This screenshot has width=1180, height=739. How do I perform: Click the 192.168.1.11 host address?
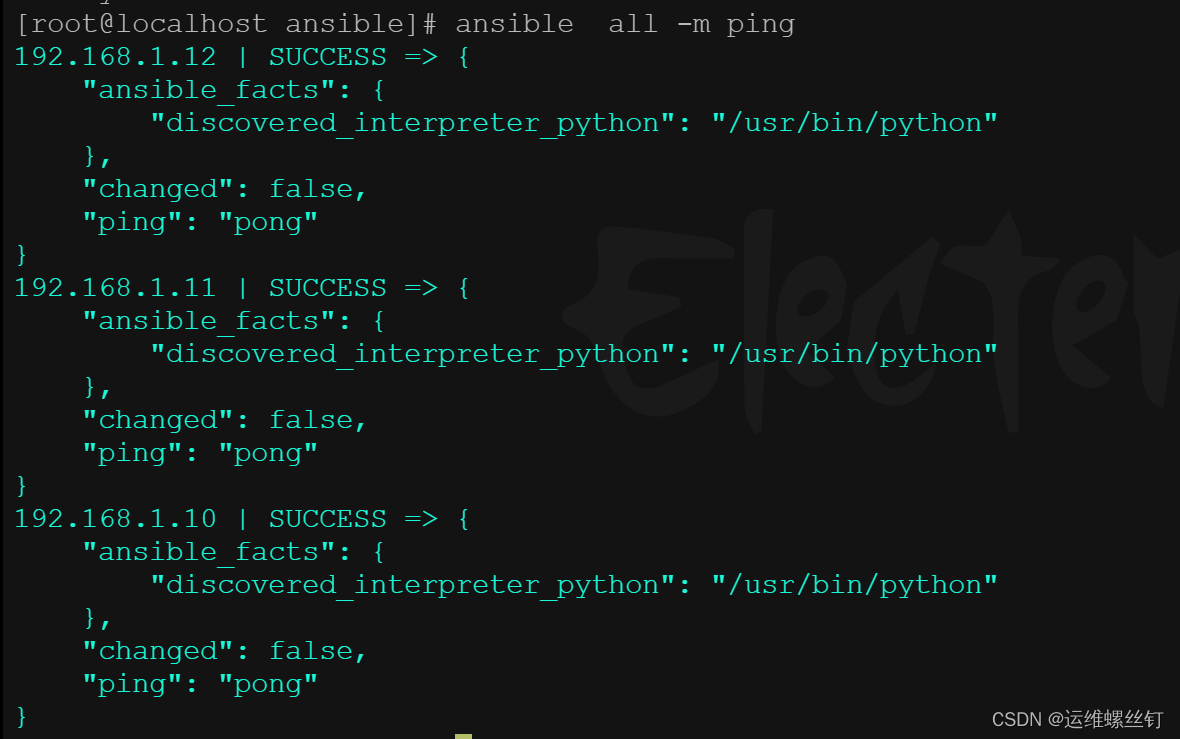click(x=115, y=288)
